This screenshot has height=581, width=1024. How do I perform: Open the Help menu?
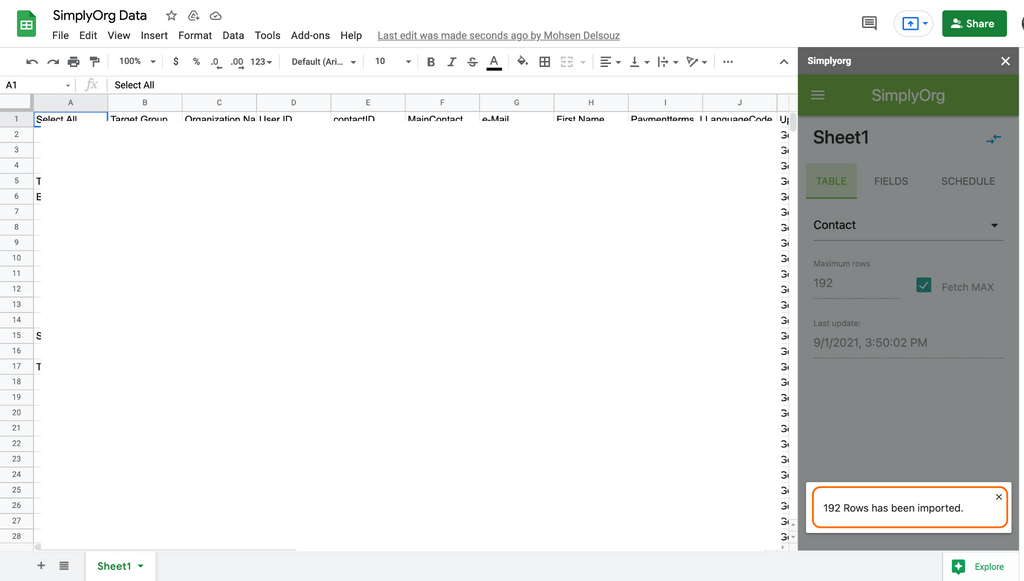pos(351,35)
